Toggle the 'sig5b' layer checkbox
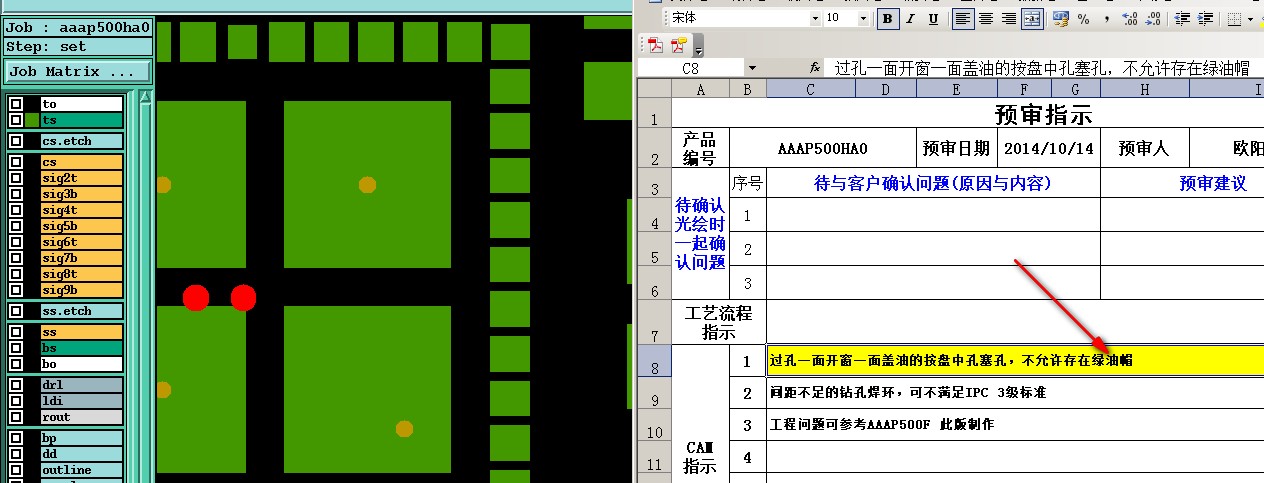The height and width of the screenshot is (483, 1264). point(15,226)
